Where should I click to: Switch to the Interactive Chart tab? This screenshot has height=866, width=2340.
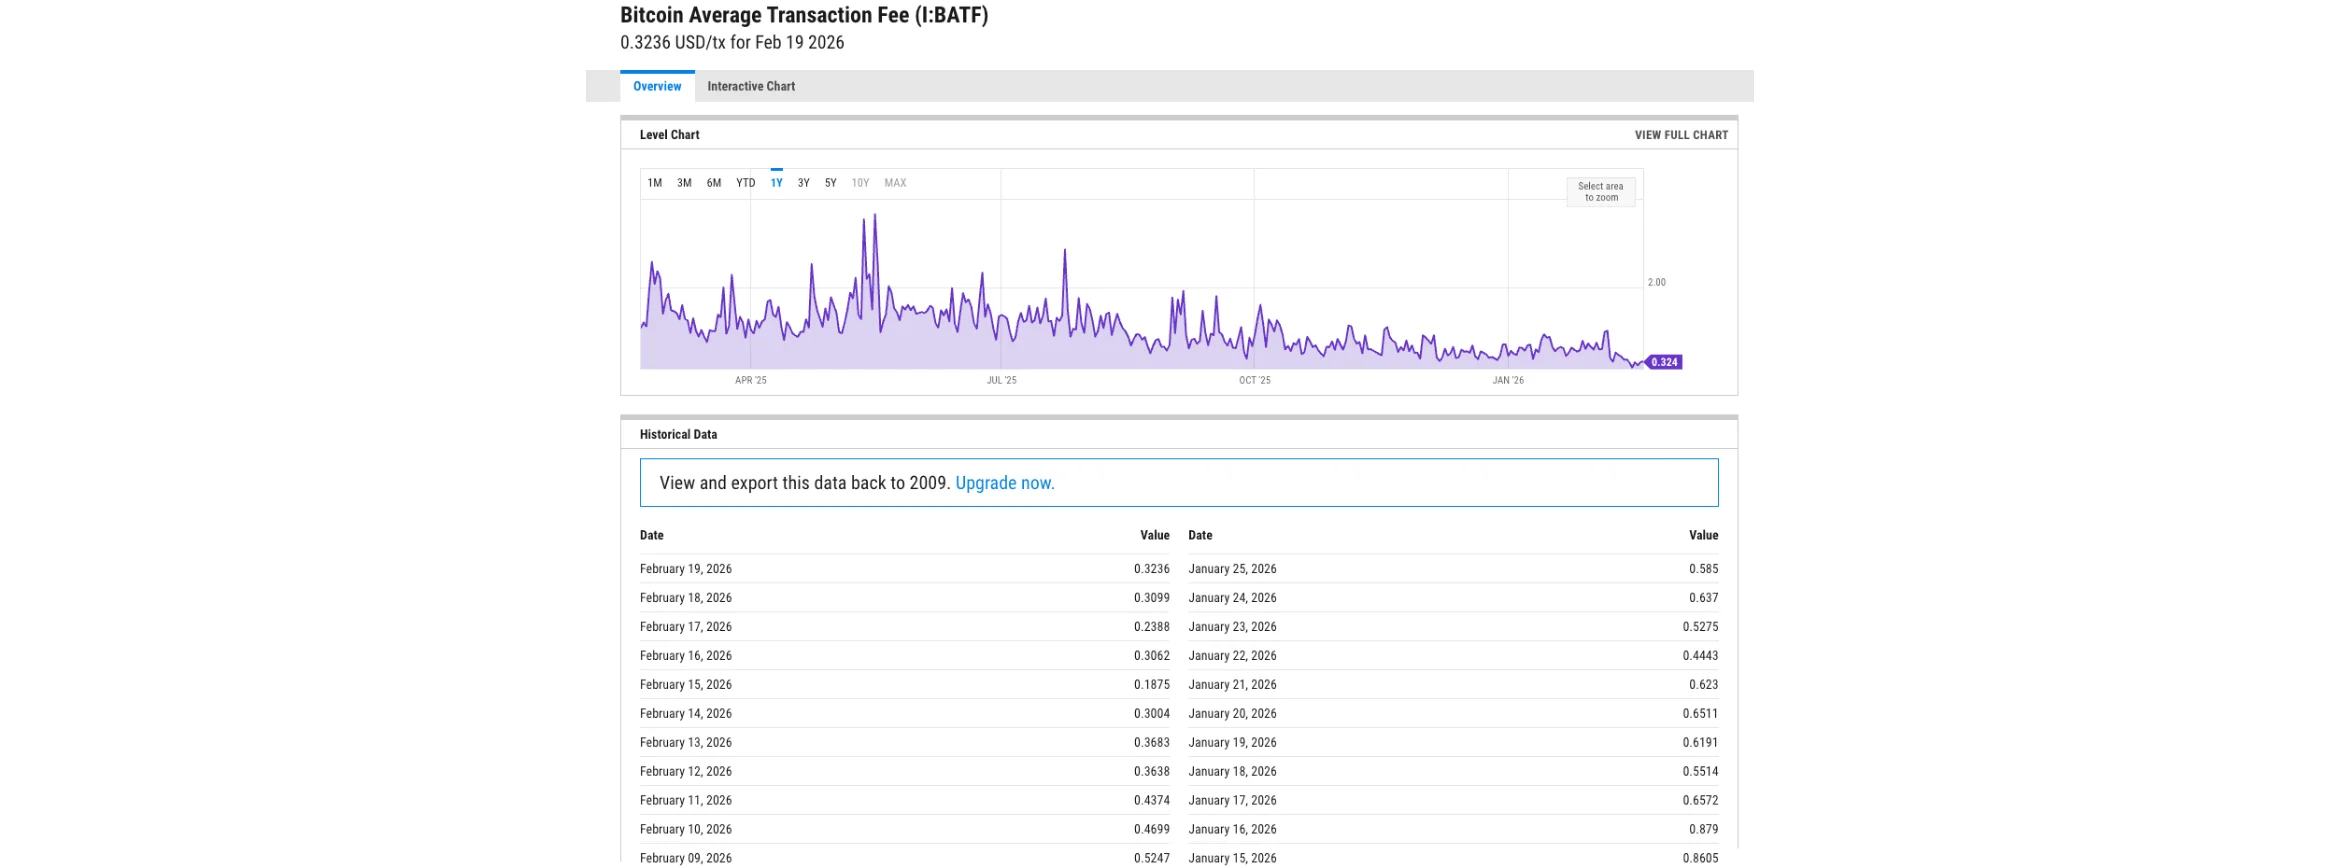(x=750, y=86)
